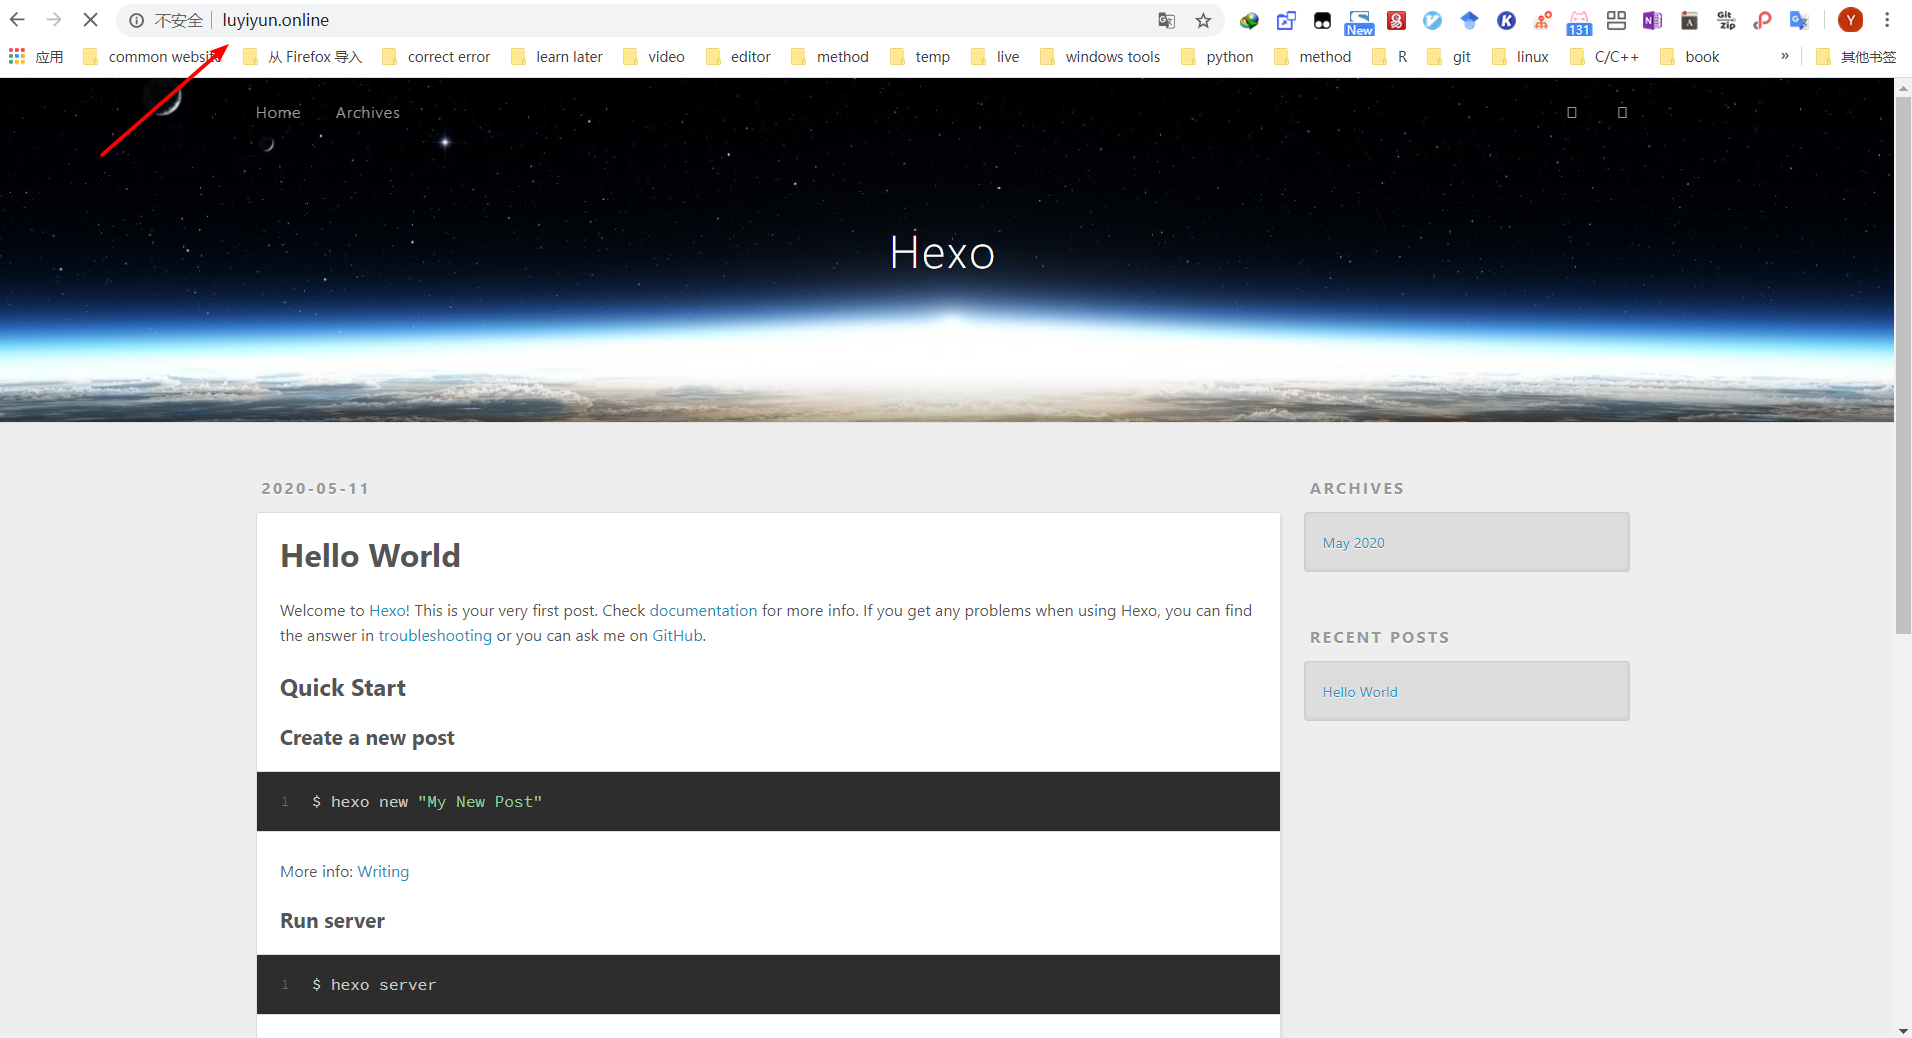The height and width of the screenshot is (1038, 1912).
Task: Translate this page icon in address bar
Action: (1167, 20)
